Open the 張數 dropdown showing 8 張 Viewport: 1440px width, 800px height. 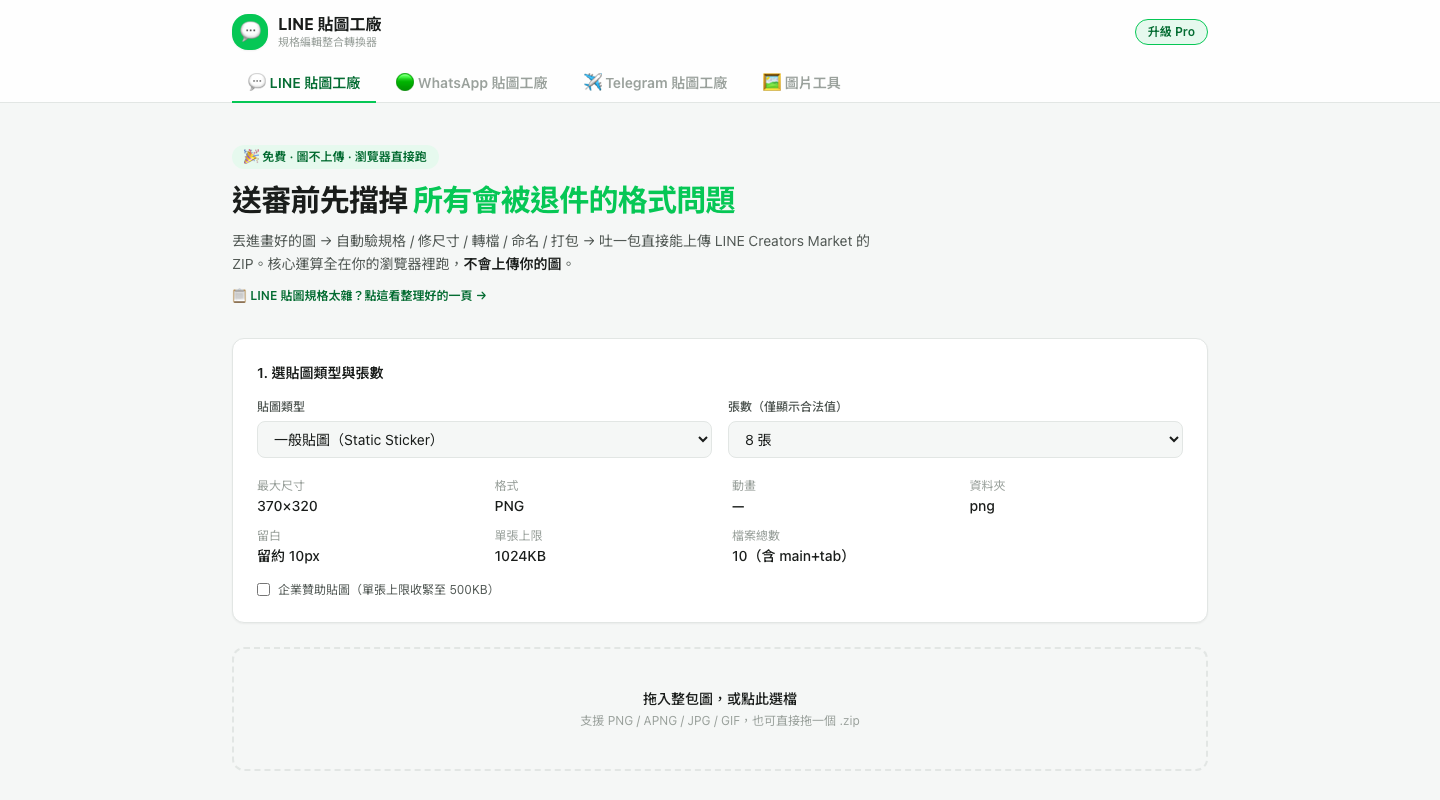click(955, 440)
